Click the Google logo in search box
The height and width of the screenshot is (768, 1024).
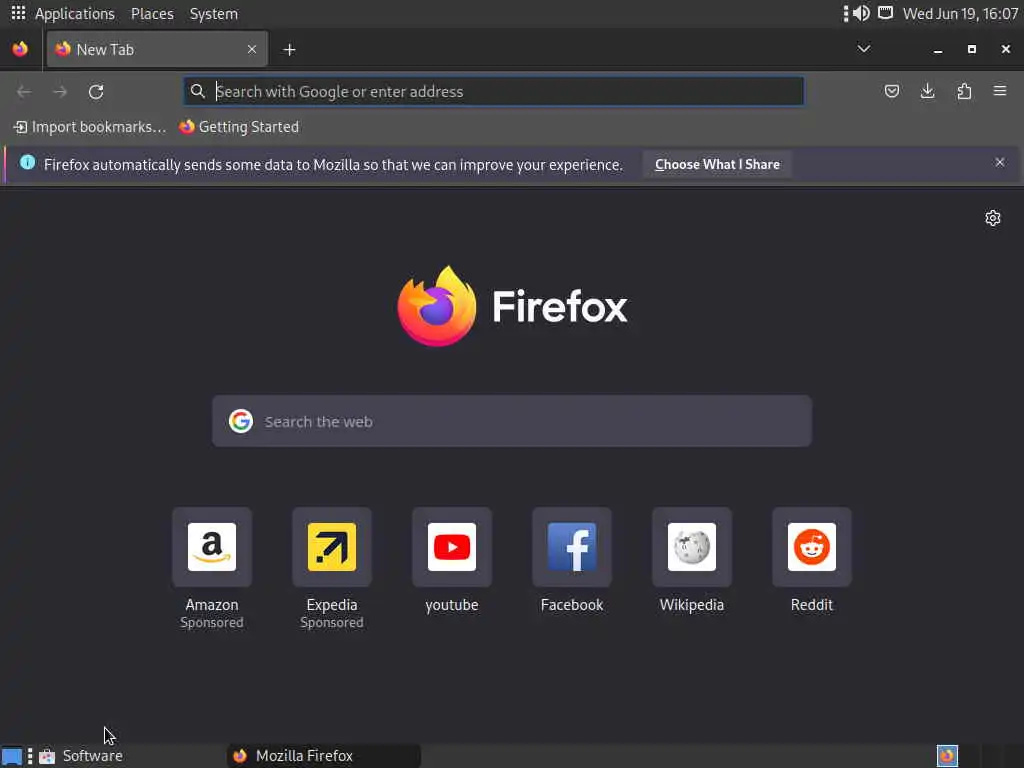241,421
